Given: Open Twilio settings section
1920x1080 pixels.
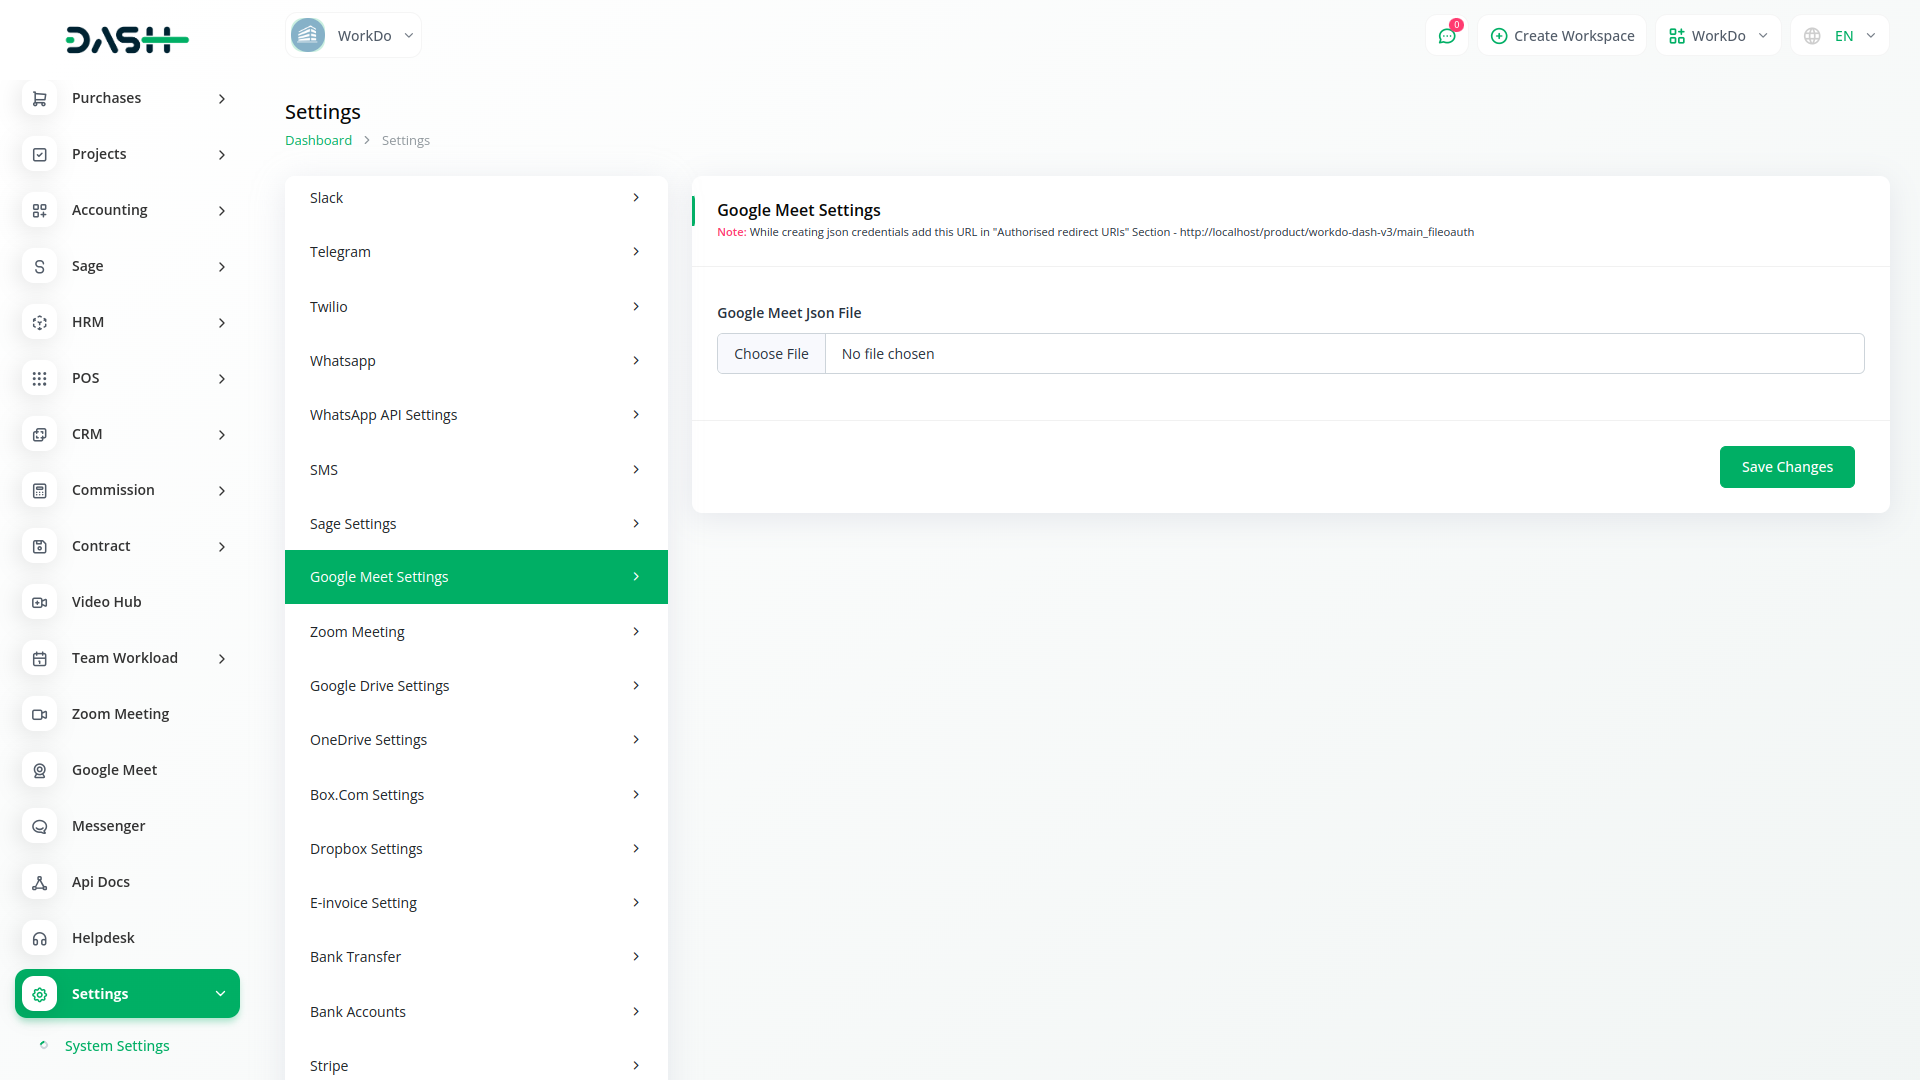Looking at the screenshot, I should coord(476,307).
